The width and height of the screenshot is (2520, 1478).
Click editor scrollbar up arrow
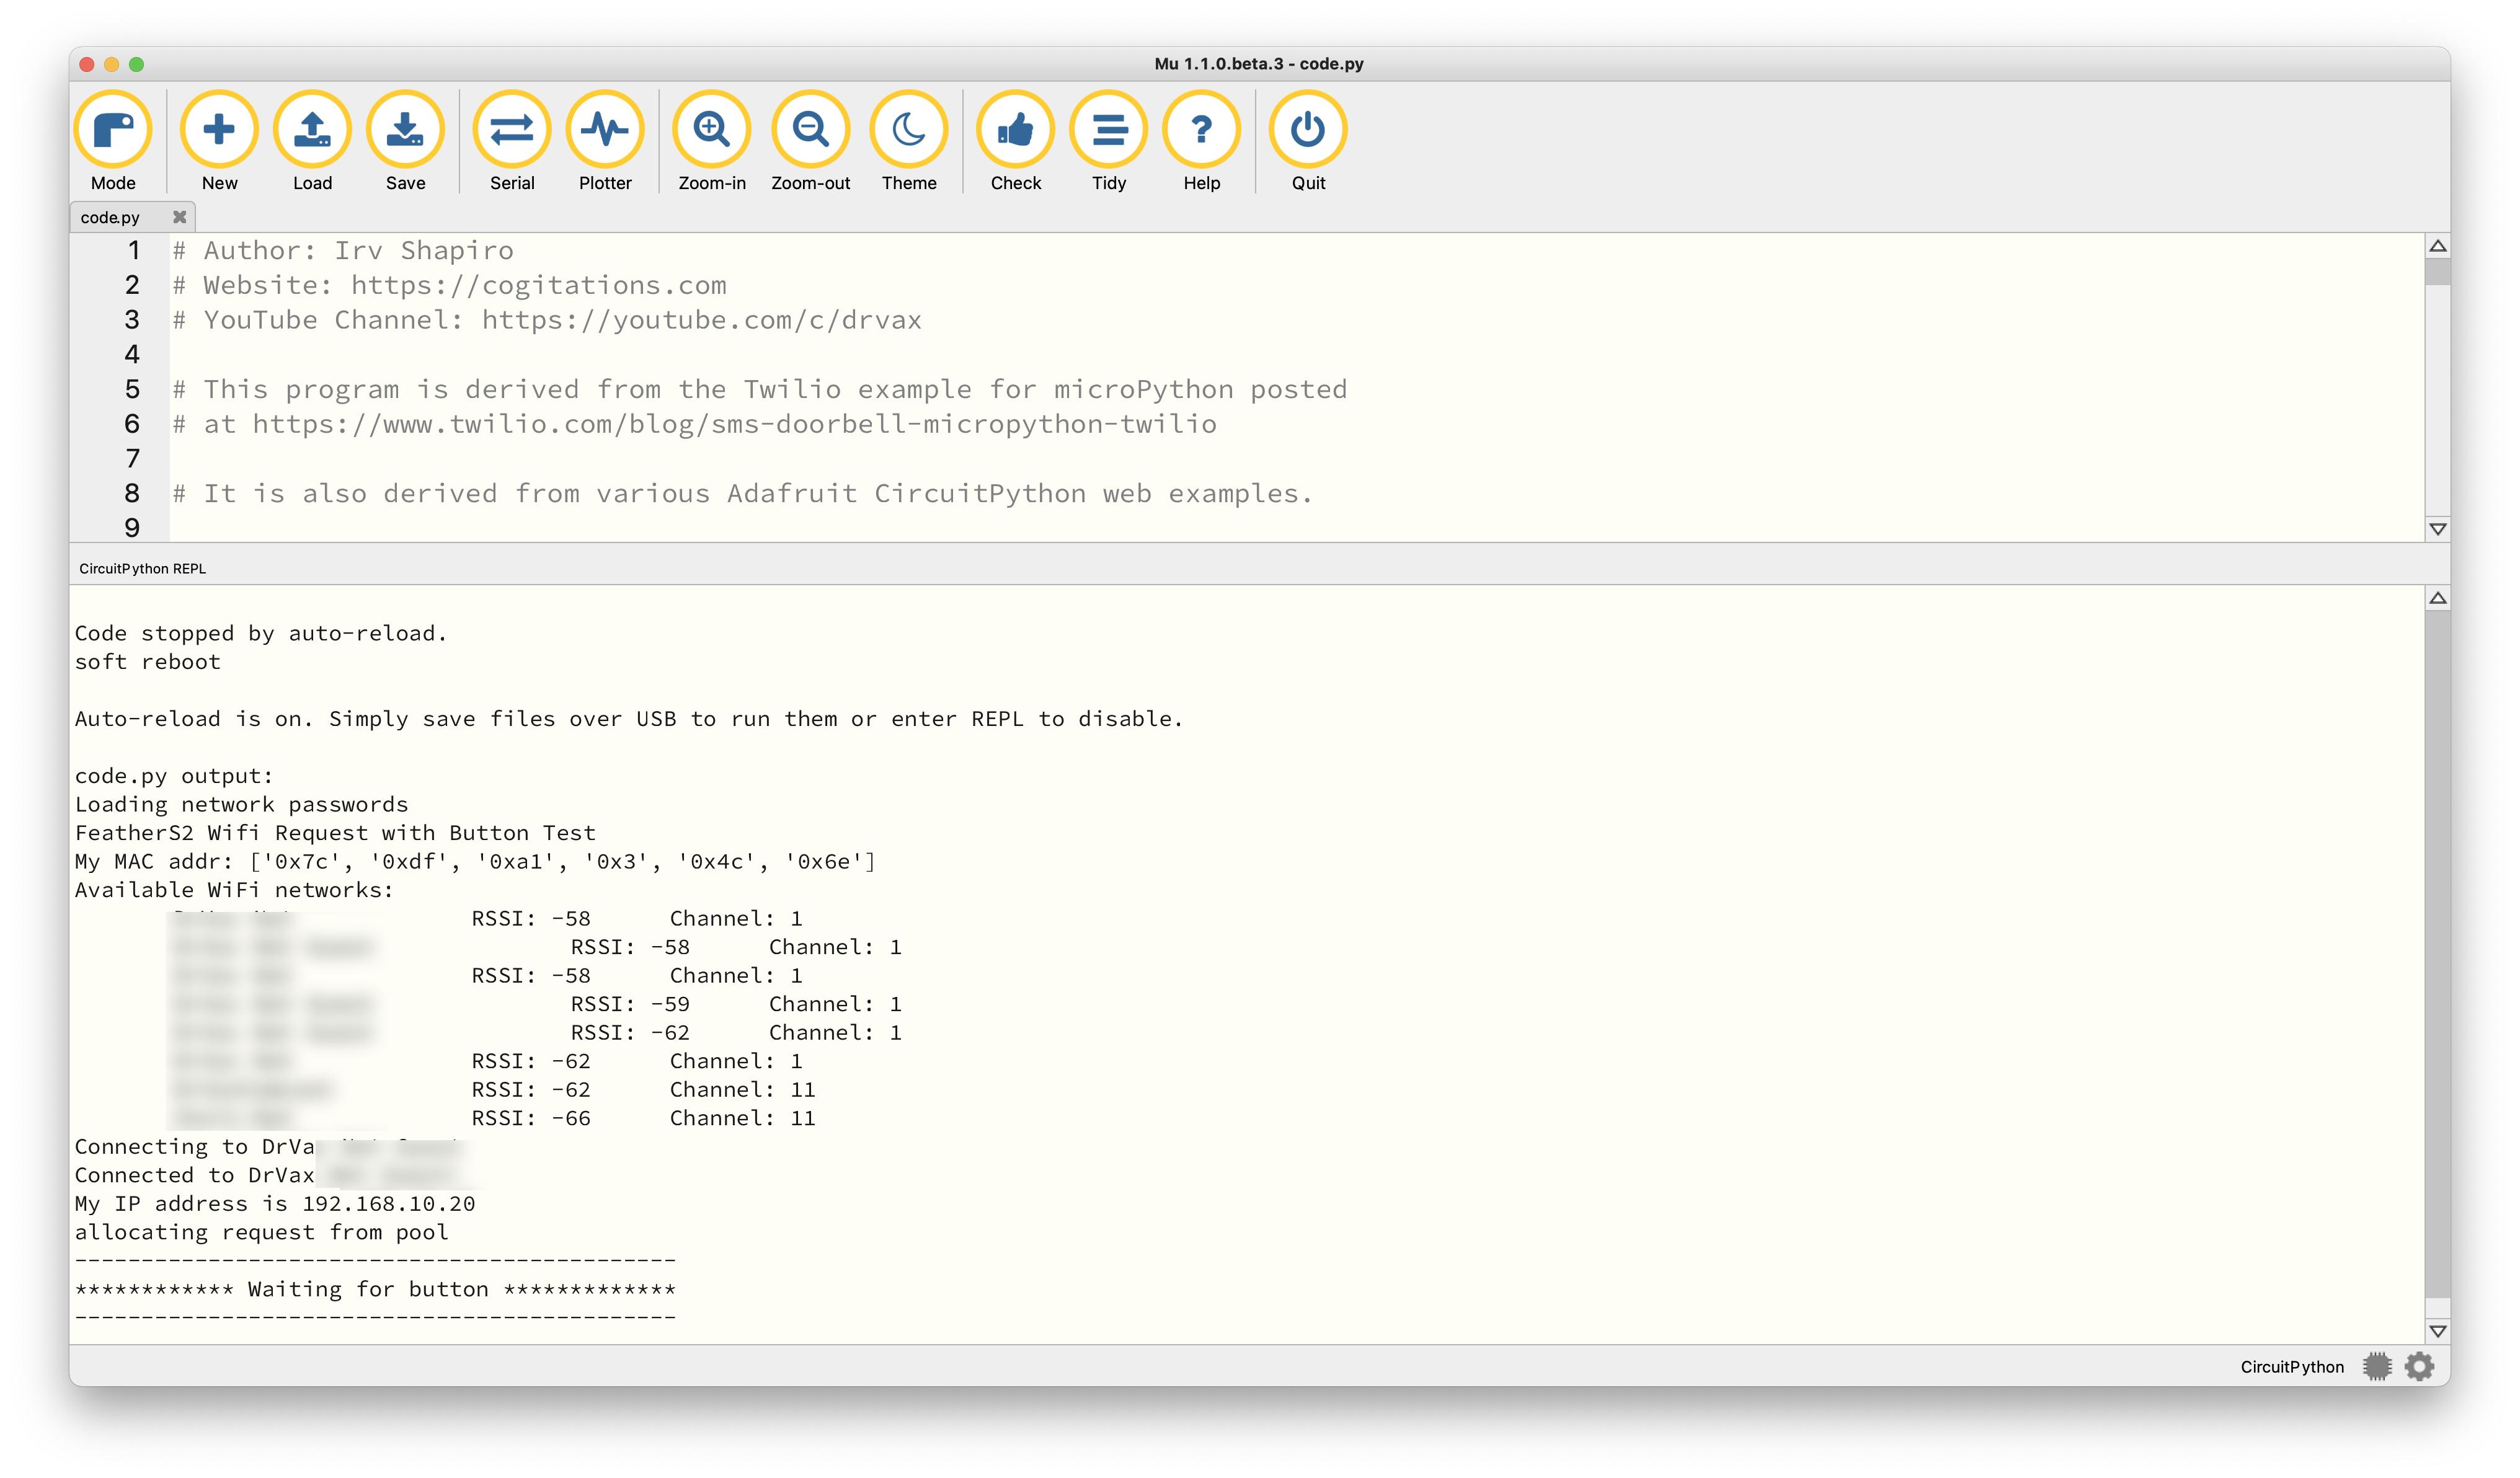2438,246
